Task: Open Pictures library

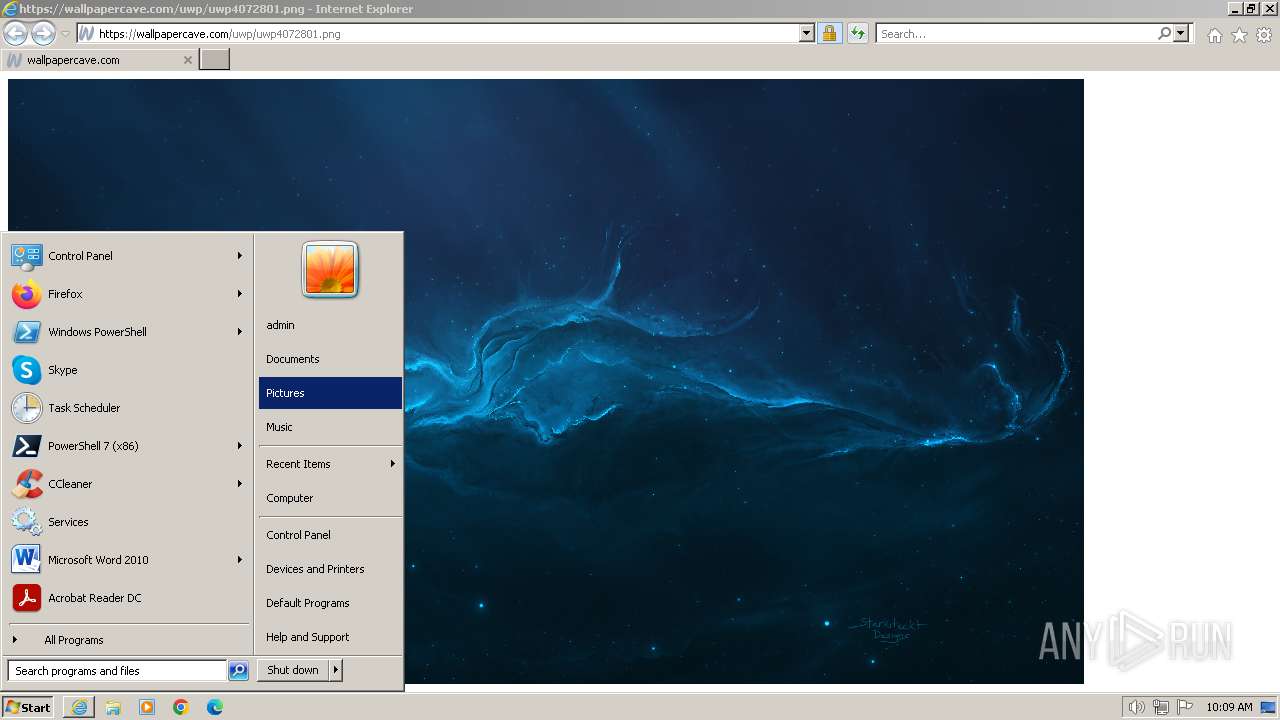Action: point(330,393)
